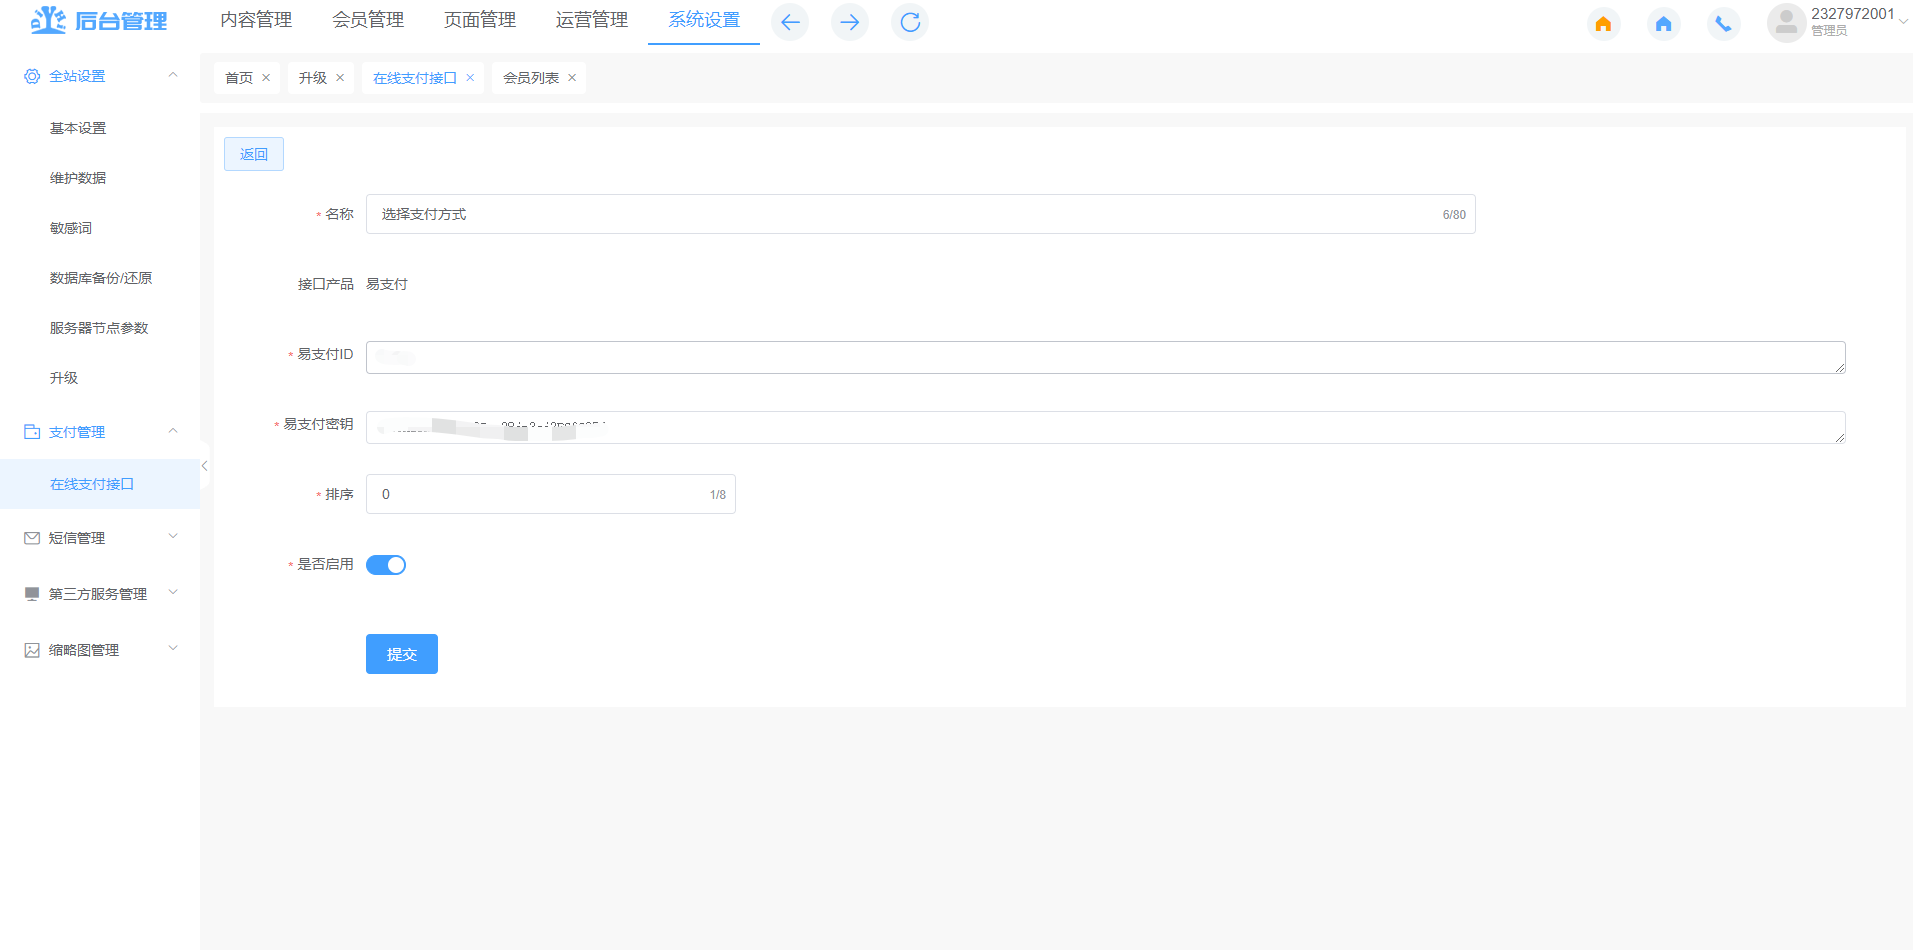The height and width of the screenshot is (950, 1913).
Task: Click the orange home icon
Action: tap(1604, 23)
